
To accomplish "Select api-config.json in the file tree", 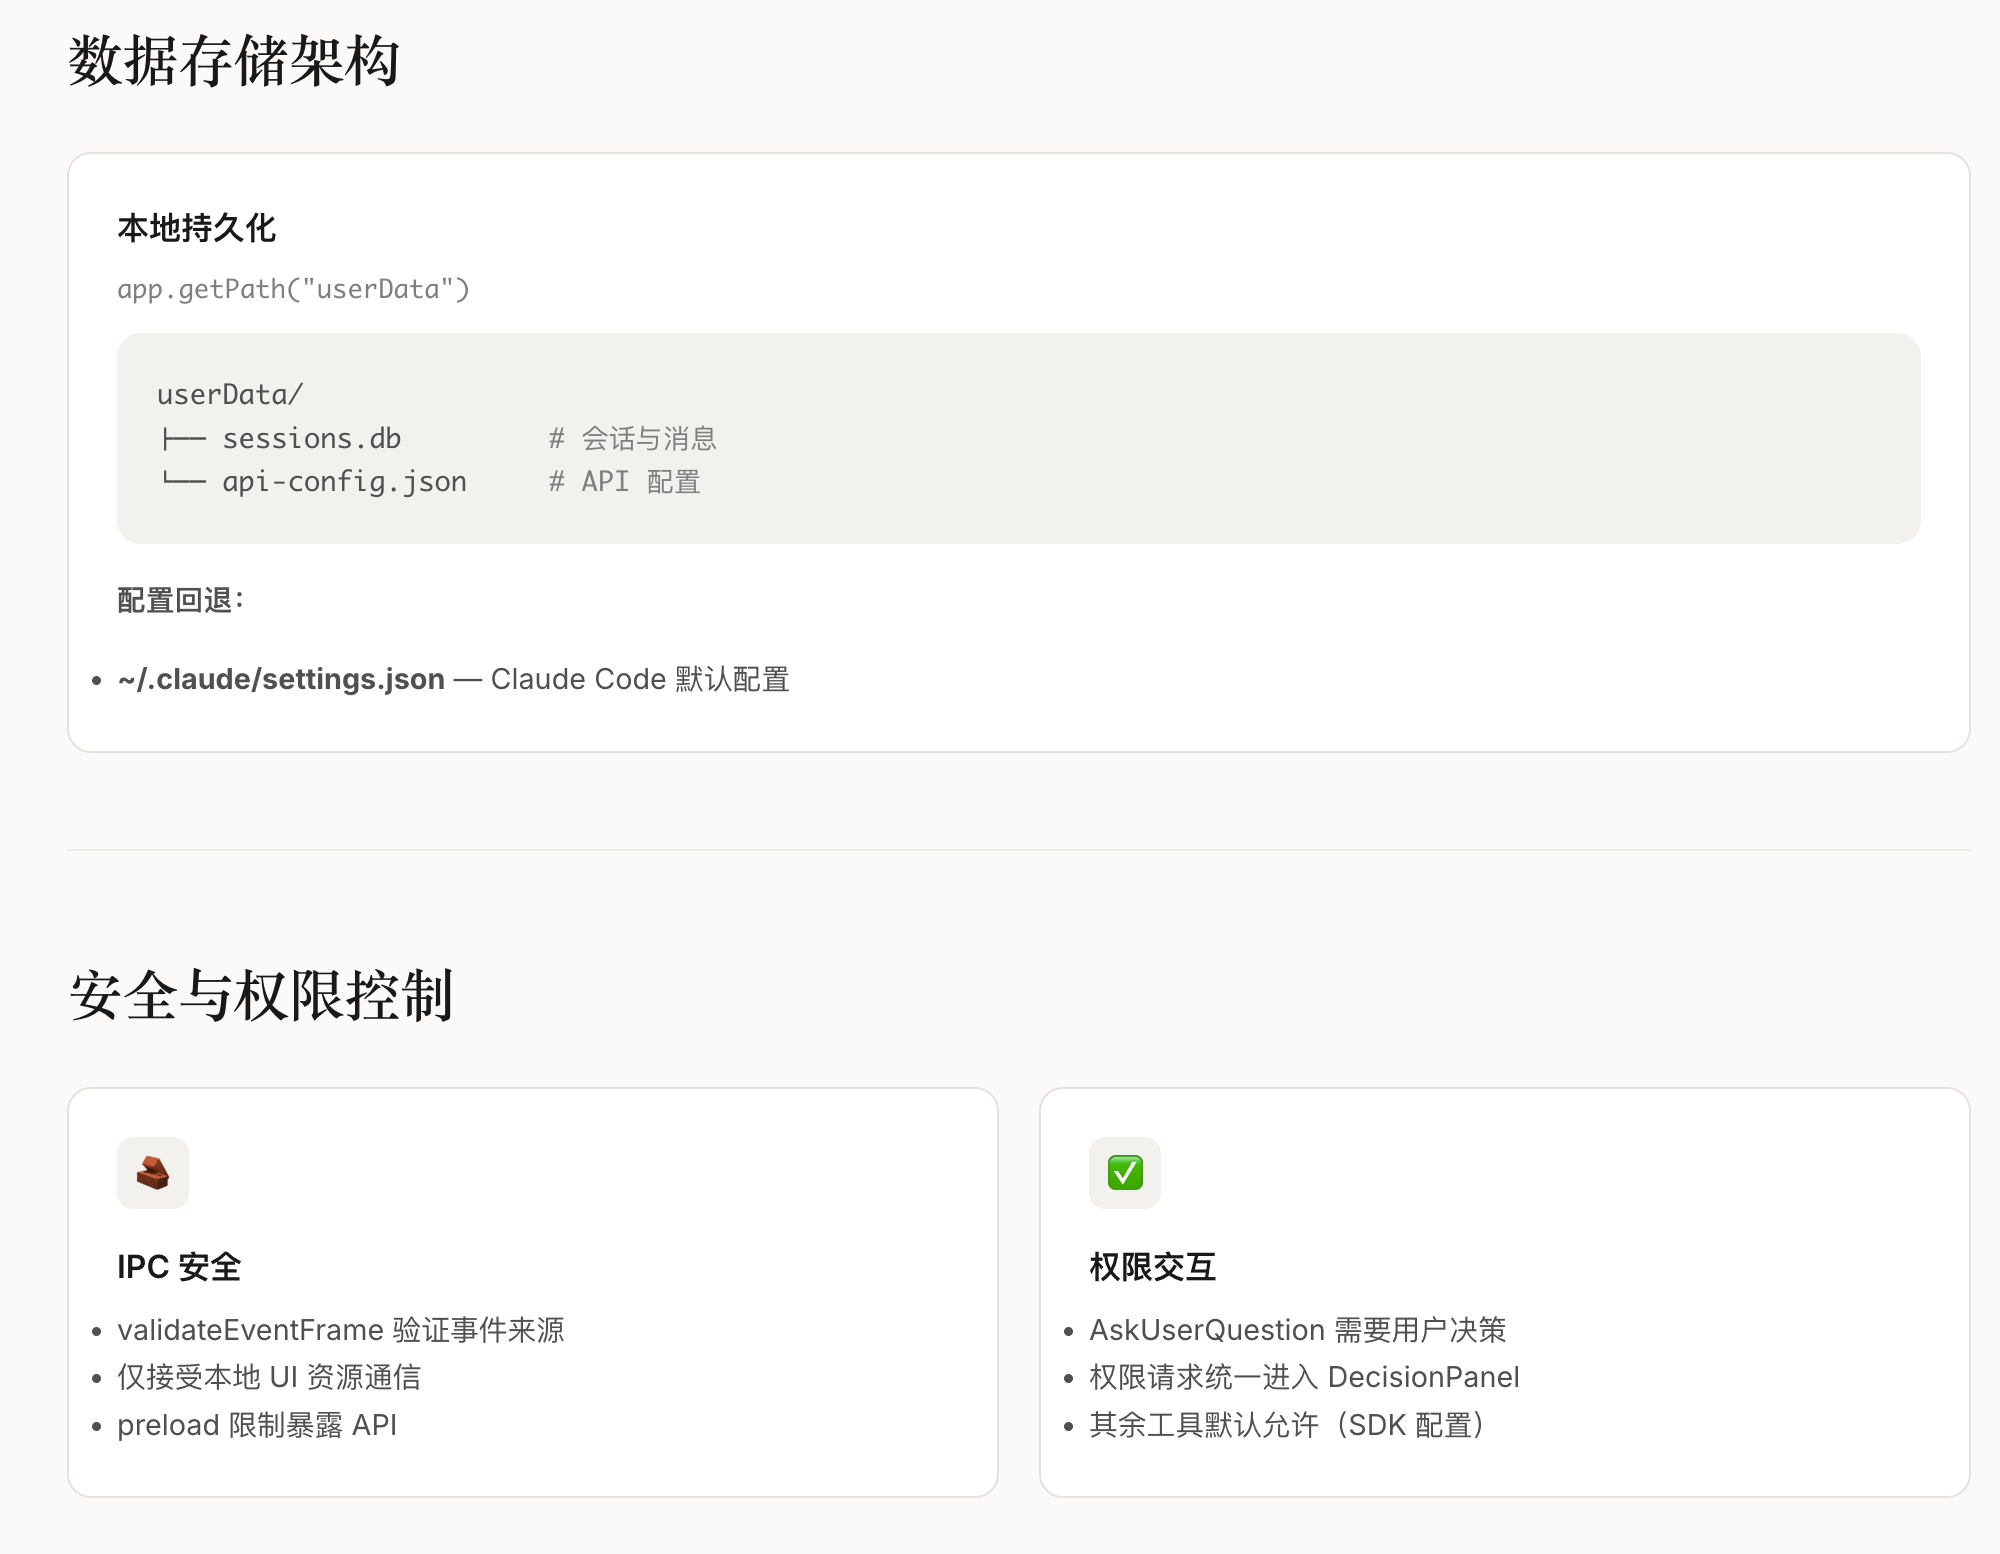I will pos(344,482).
